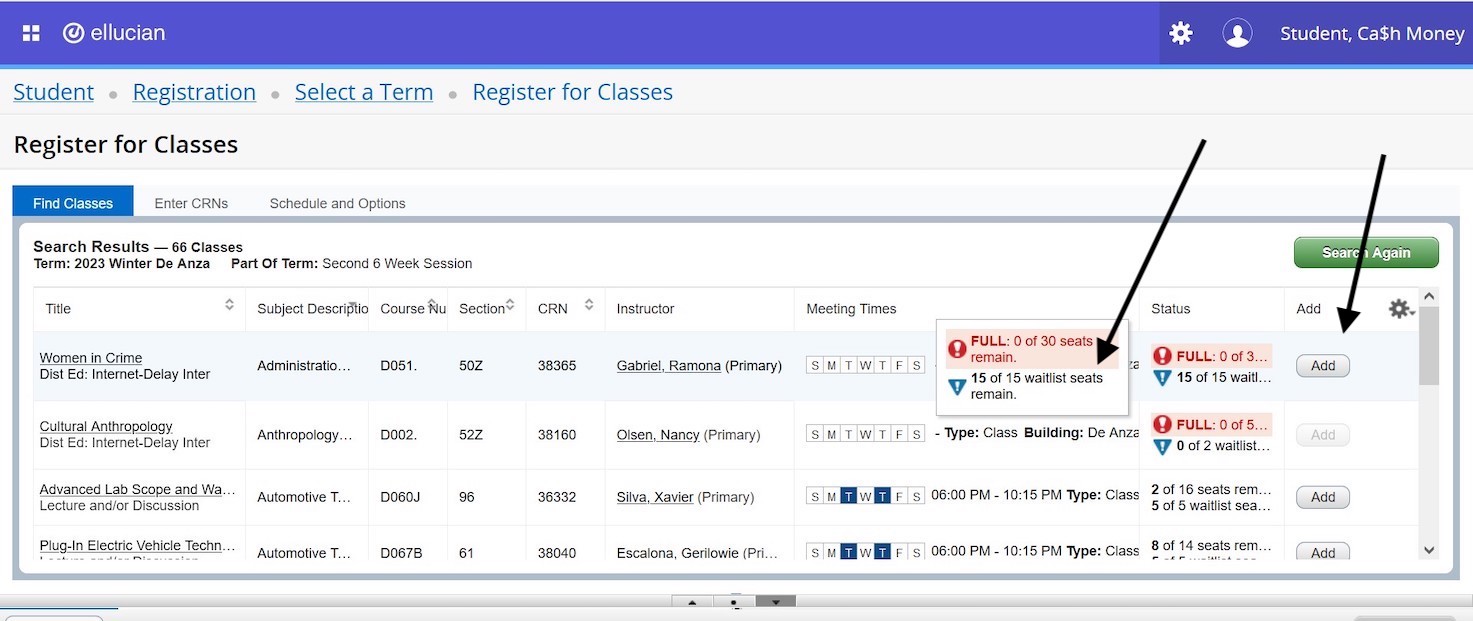This screenshot has height=621, width=1473.
Task: Click the Ellucian logo
Action: [x=114, y=33]
